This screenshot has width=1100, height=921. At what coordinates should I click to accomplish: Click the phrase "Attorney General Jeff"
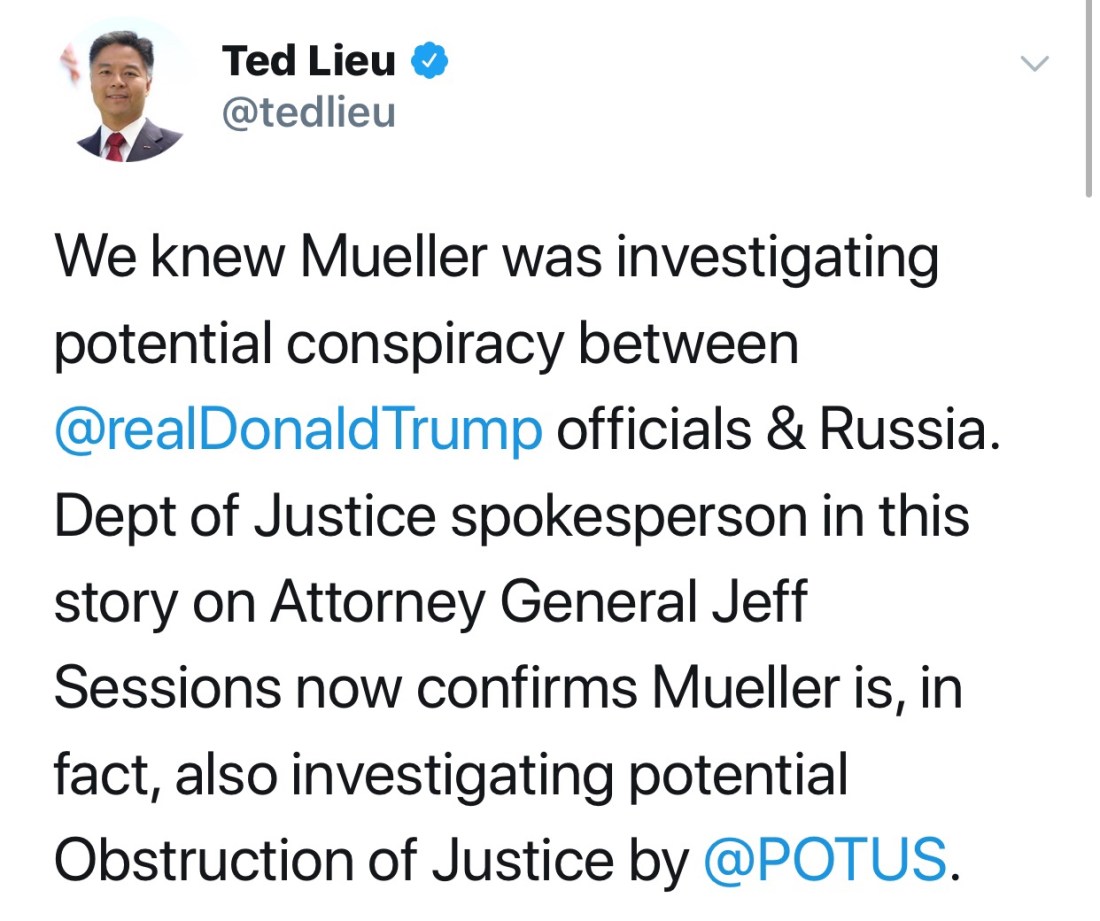(538, 603)
